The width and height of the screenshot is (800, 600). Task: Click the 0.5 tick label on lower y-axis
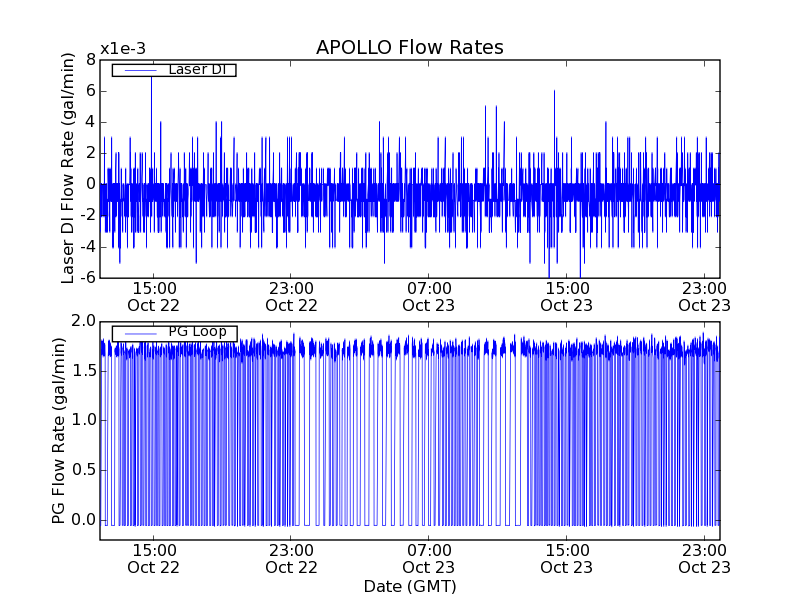83,470
